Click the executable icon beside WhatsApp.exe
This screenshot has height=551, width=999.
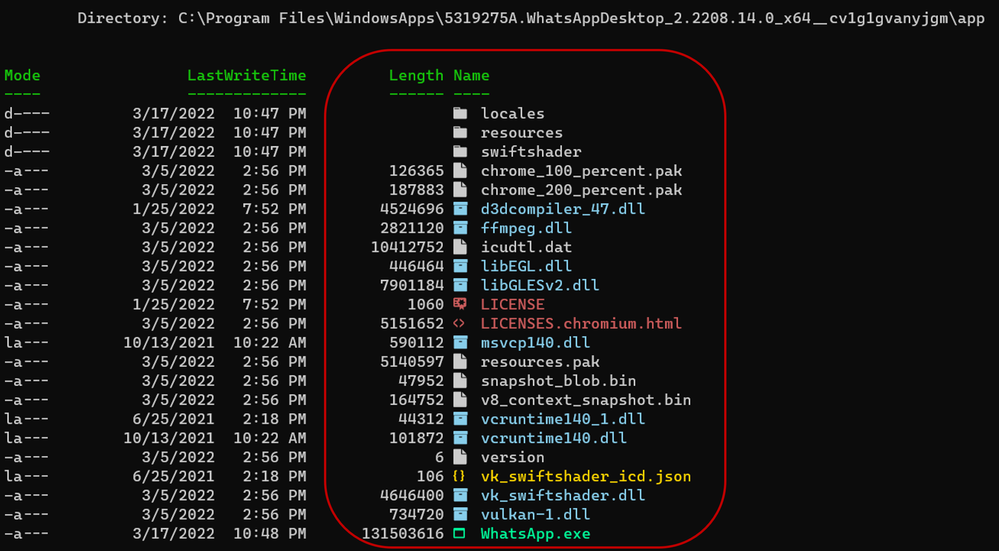(460, 534)
